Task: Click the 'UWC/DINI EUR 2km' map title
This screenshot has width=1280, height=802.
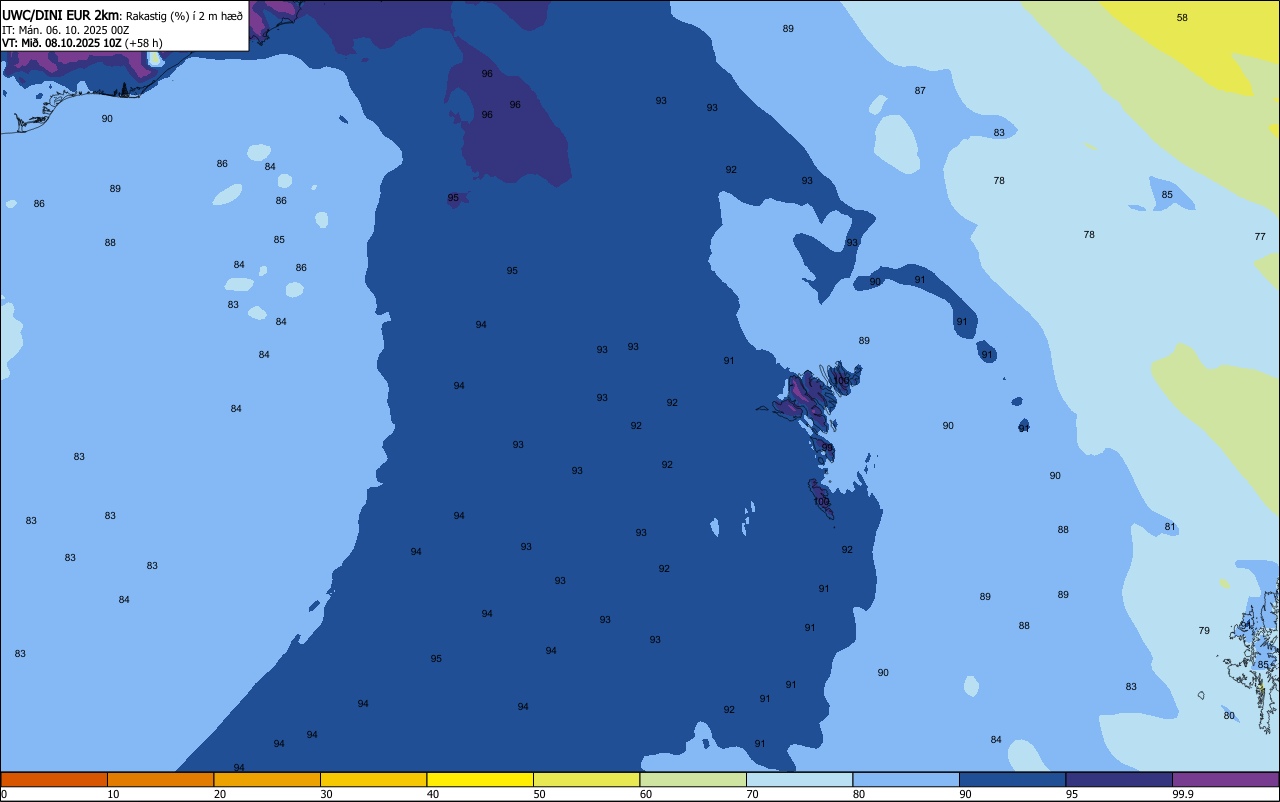Action: click(x=61, y=14)
